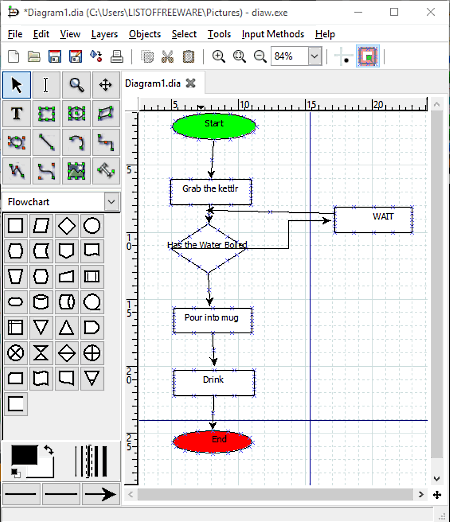This screenshot has width=450, height=522.
Task: Open the File menu
Action: (15, 34)
